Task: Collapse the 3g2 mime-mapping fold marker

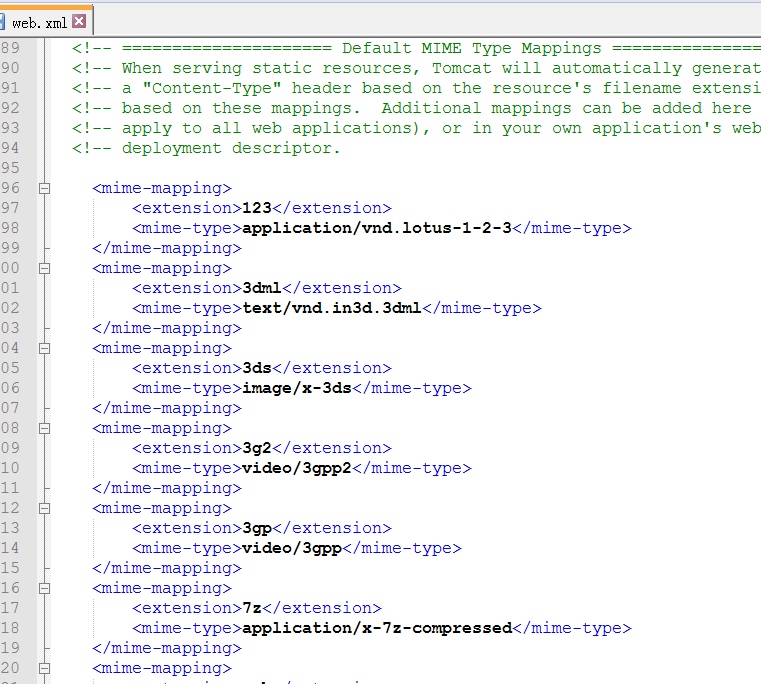Action: click(44, 429)
